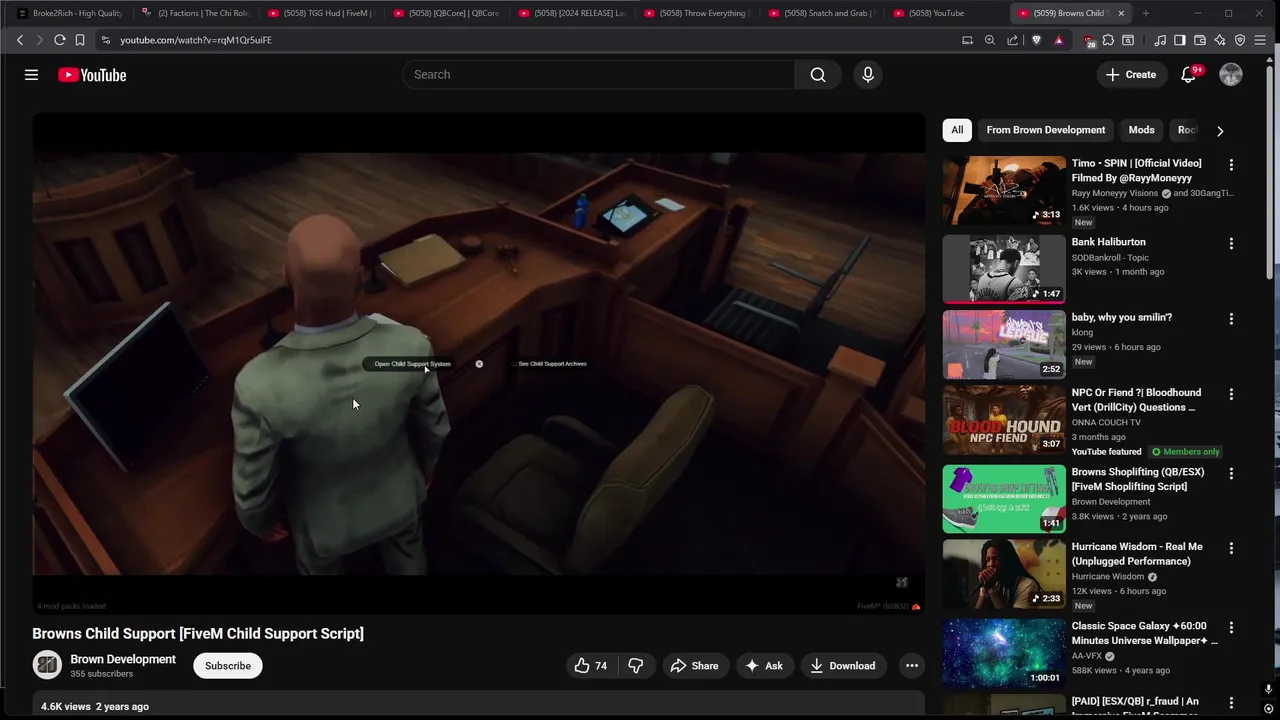This screenshot has height=720, width=1280.
Task: Open options for Hurricane Wisdom video
Action: coord(1231,549)
